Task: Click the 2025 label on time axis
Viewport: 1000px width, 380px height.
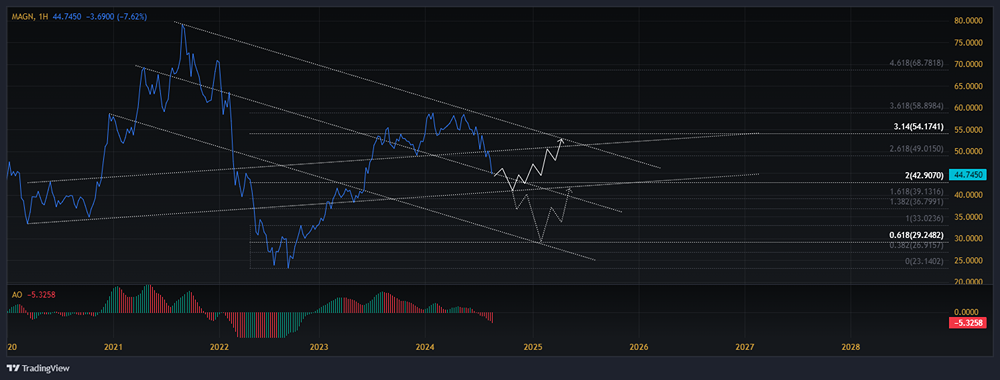Action: click(x=533, y=347)
